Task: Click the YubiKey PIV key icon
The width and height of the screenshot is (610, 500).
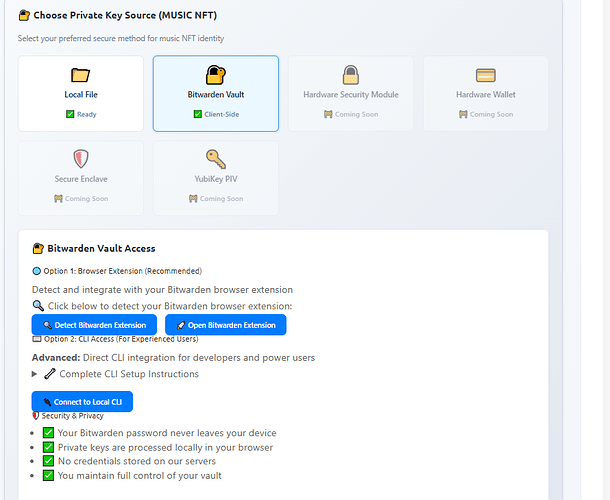Action: (216, 159)
